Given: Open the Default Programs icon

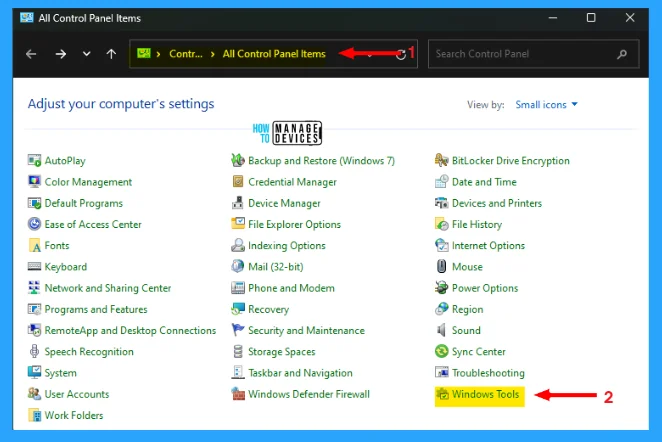Looking at the screenshot, I should [x=34, y=203].
